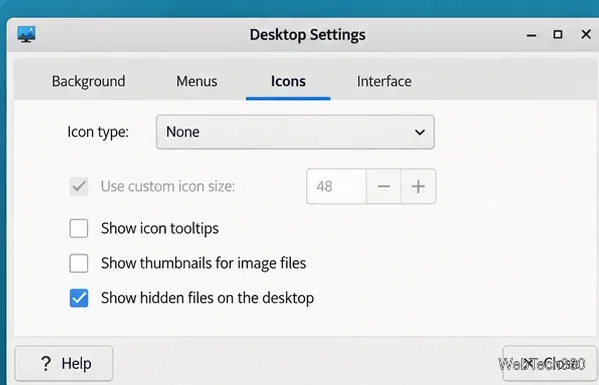The width and height of the screenshot is (599, 385).
Task: Click the Desktop Settings monitor icon in titlebar
Action: (26, 34)
